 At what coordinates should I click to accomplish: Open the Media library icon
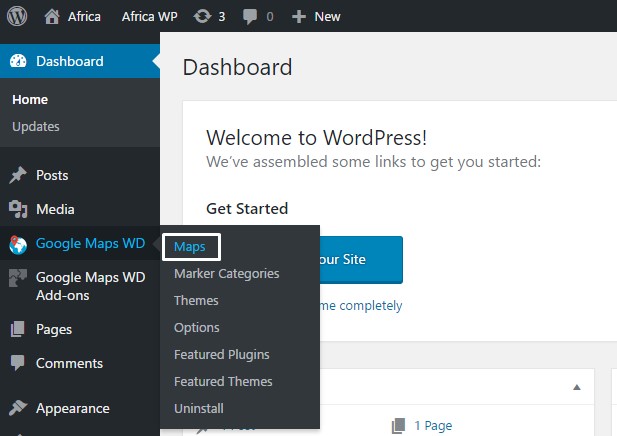click(18, 209)
